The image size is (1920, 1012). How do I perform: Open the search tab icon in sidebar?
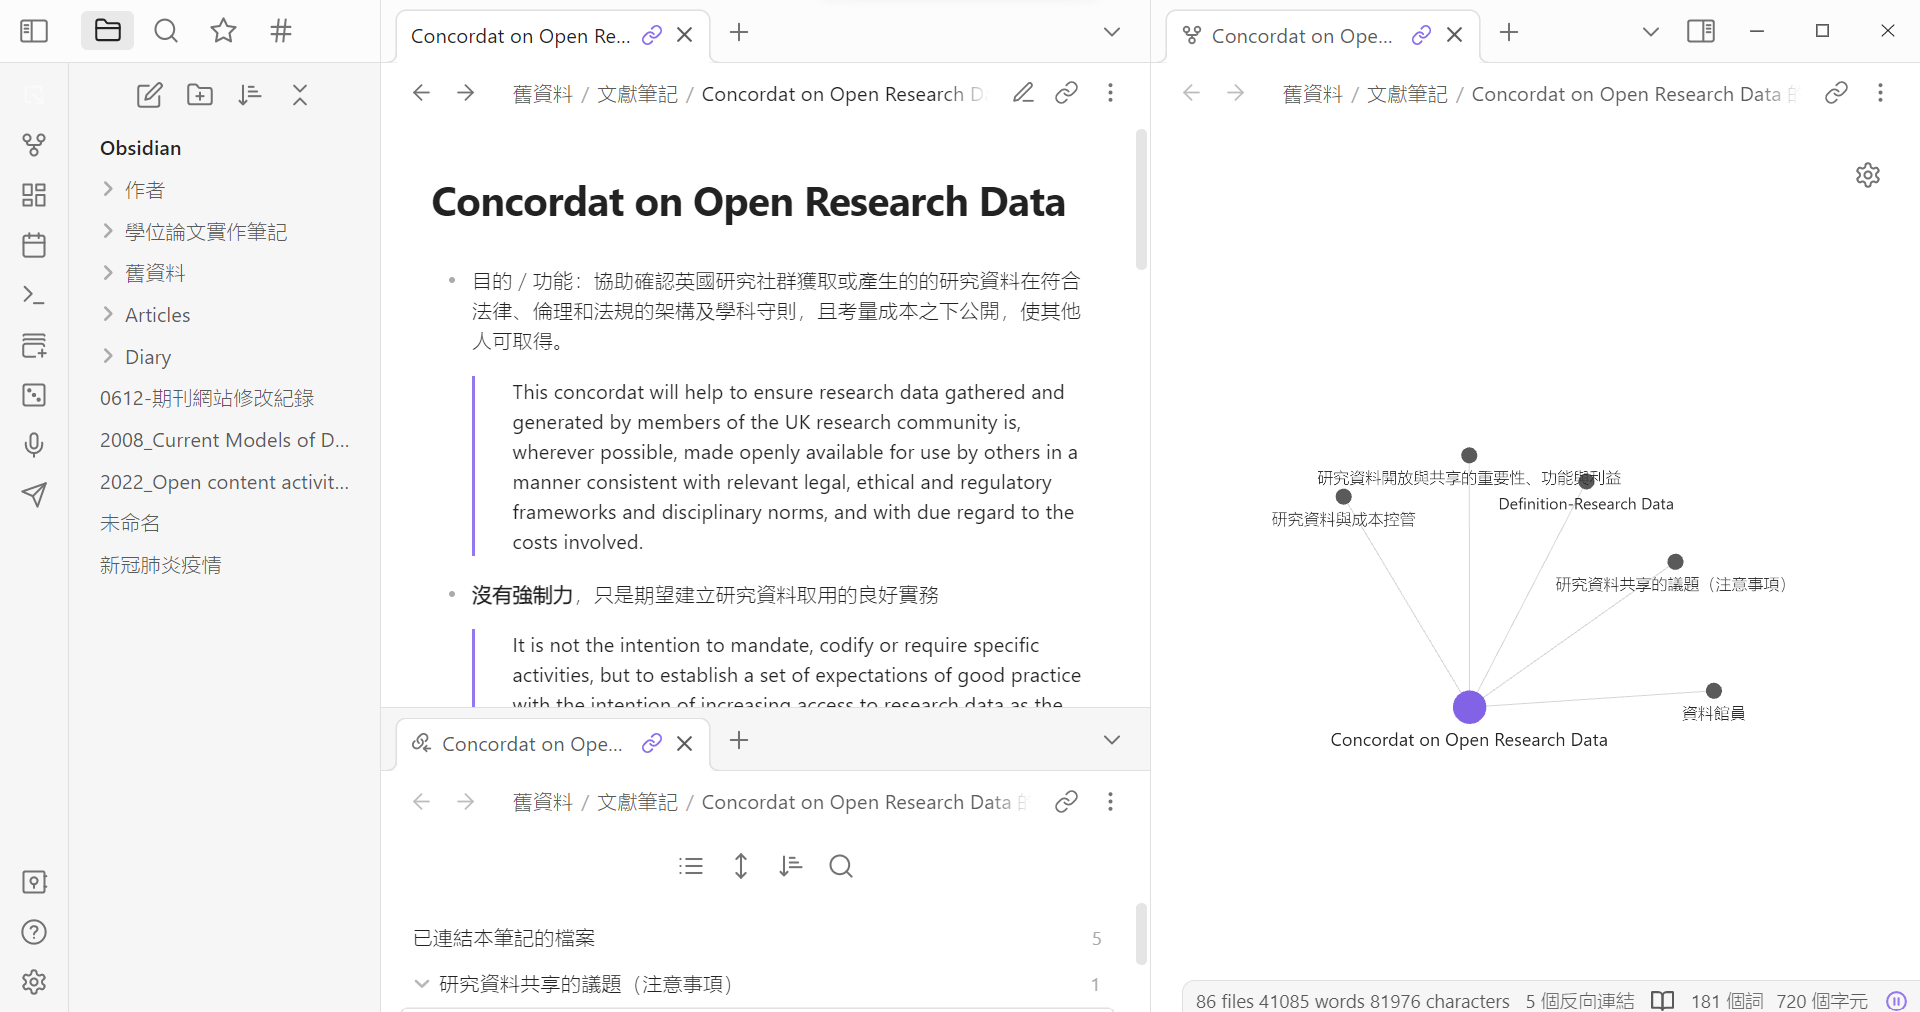point(166,31)
